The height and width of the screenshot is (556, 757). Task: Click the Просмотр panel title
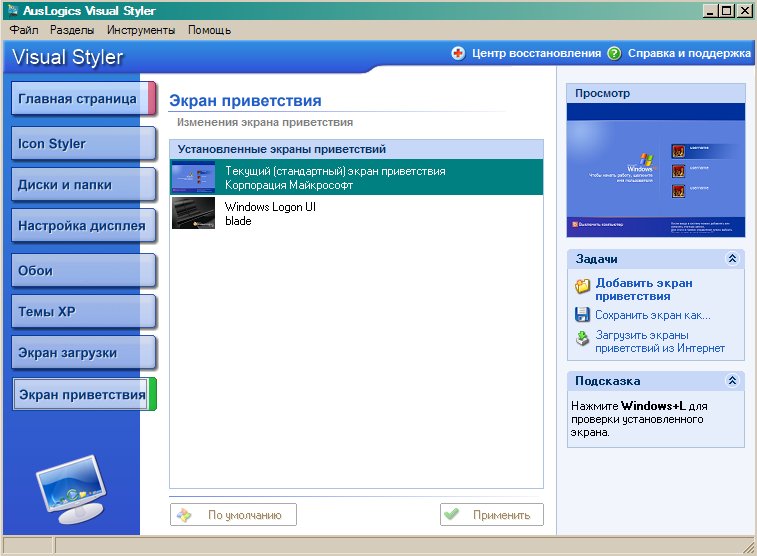click(x=603, y=93)
